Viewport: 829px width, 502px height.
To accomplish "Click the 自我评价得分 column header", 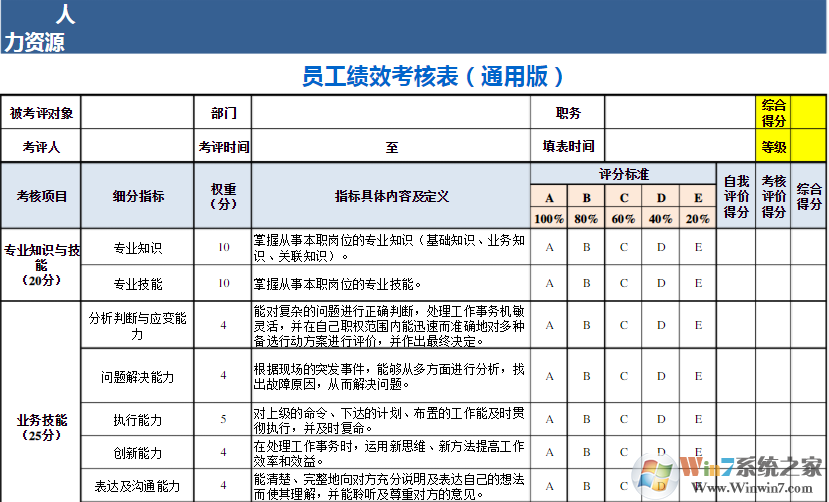I will [736, 196].
